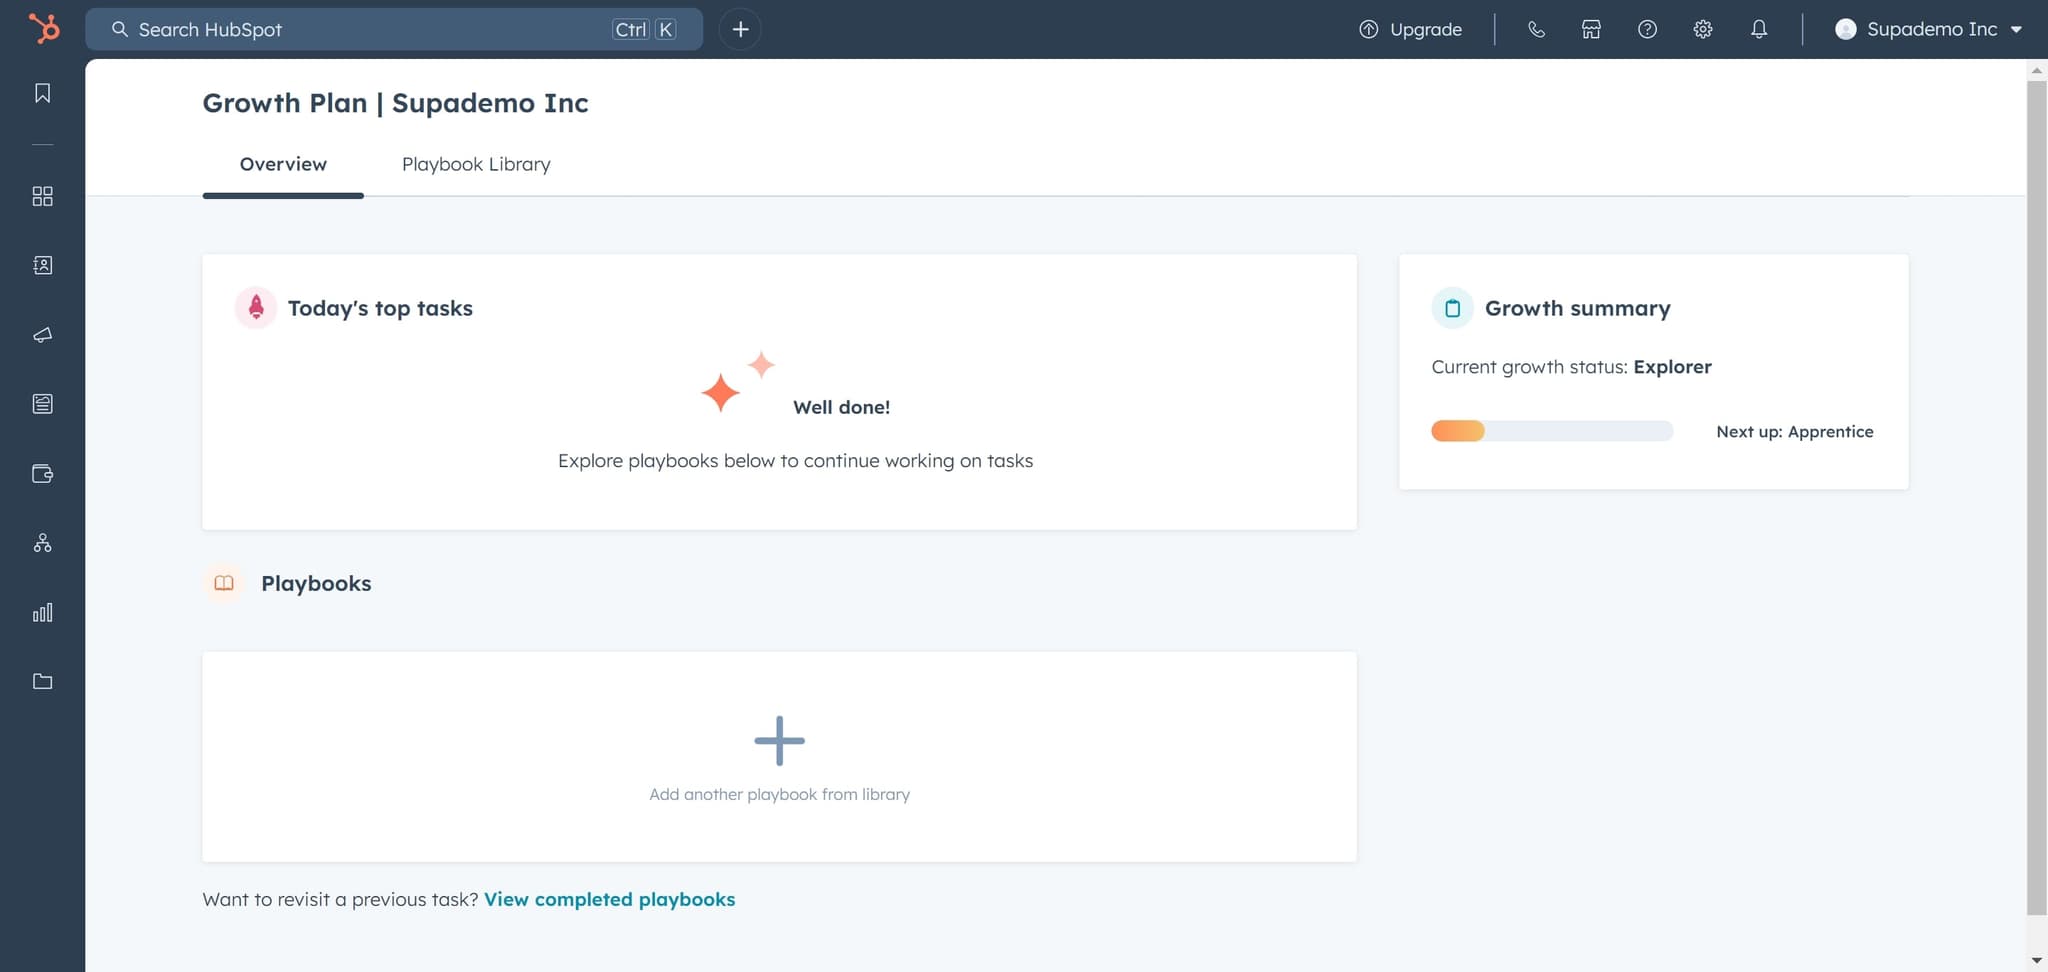
Task: Open the Workspaces grid icon
Action: 42,196
